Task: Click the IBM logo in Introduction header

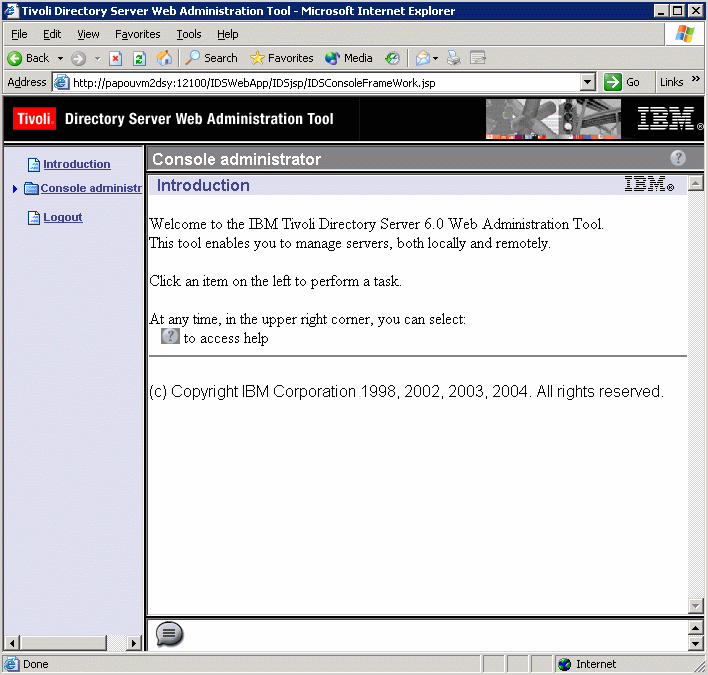Action: tap(649, 184)
